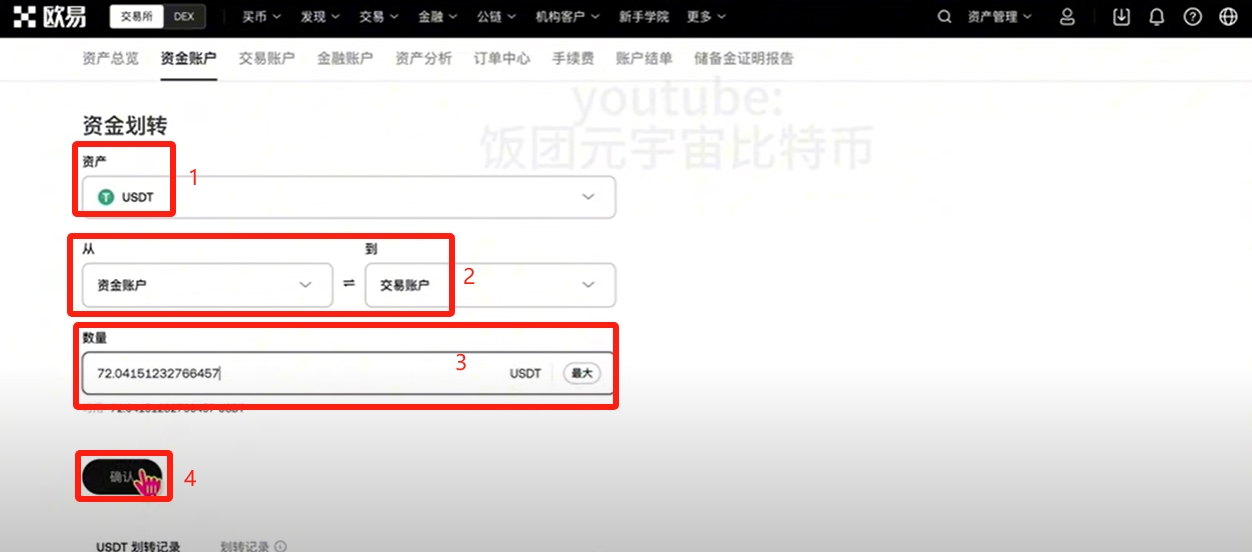Click the OKX 欧易 logo
1252x552 pixels.
coord(49,16)
